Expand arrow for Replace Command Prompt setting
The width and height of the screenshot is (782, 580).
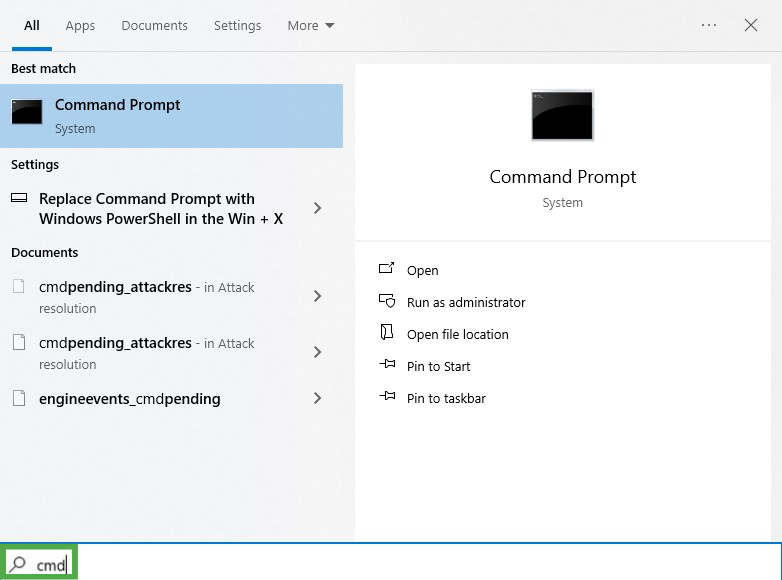coord(317,208)
